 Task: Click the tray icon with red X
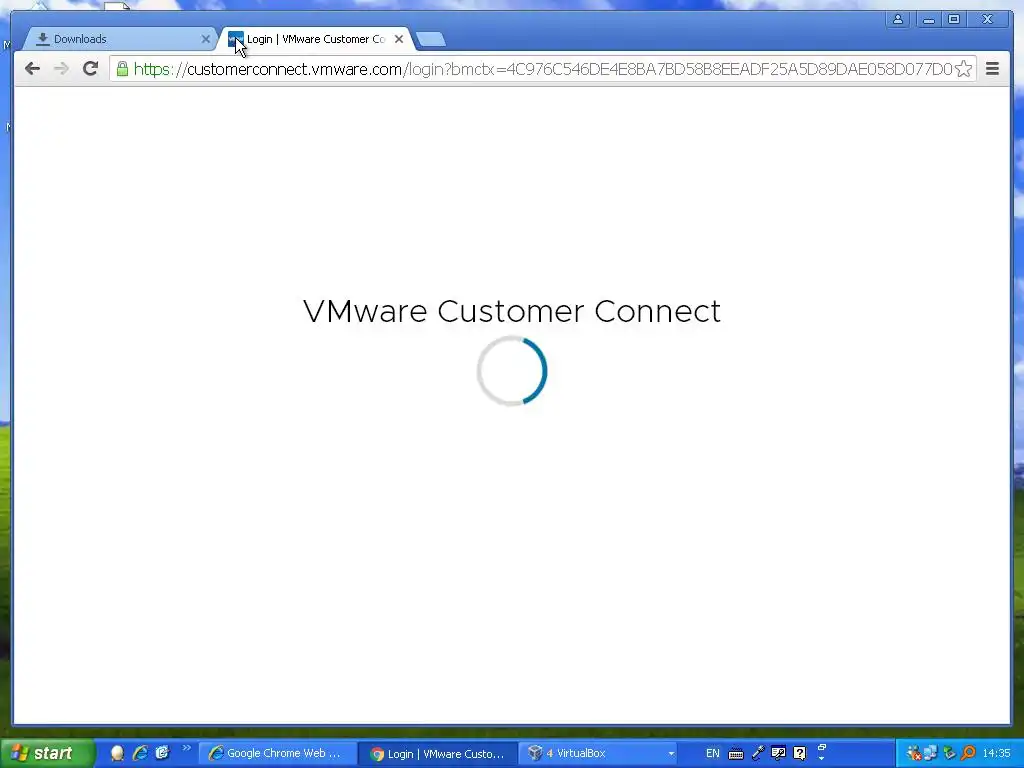click(914, 753)
